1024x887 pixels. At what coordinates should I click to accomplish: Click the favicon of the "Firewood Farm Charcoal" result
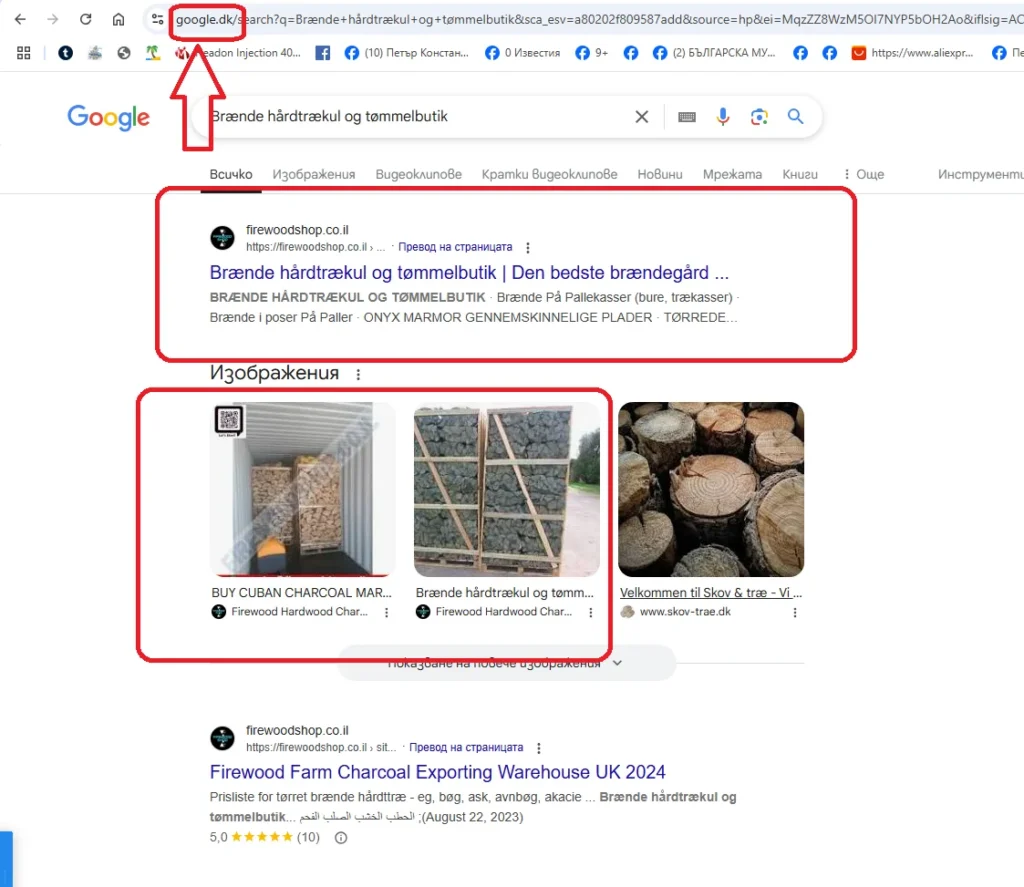(223, 738)
